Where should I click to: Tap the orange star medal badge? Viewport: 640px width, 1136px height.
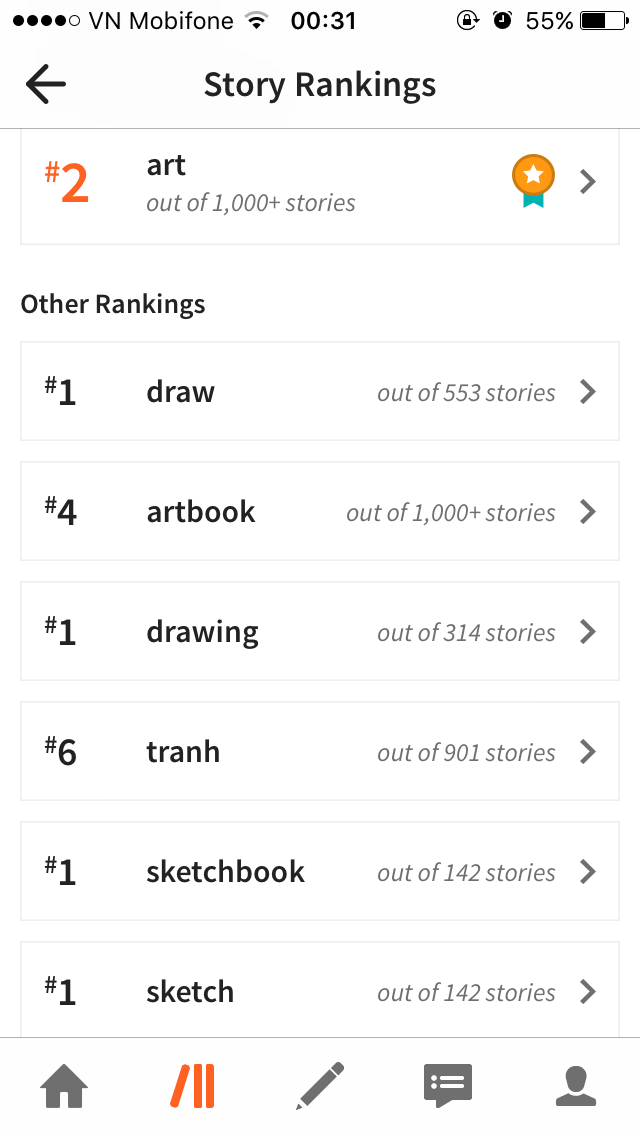click(x=533, y=180)
